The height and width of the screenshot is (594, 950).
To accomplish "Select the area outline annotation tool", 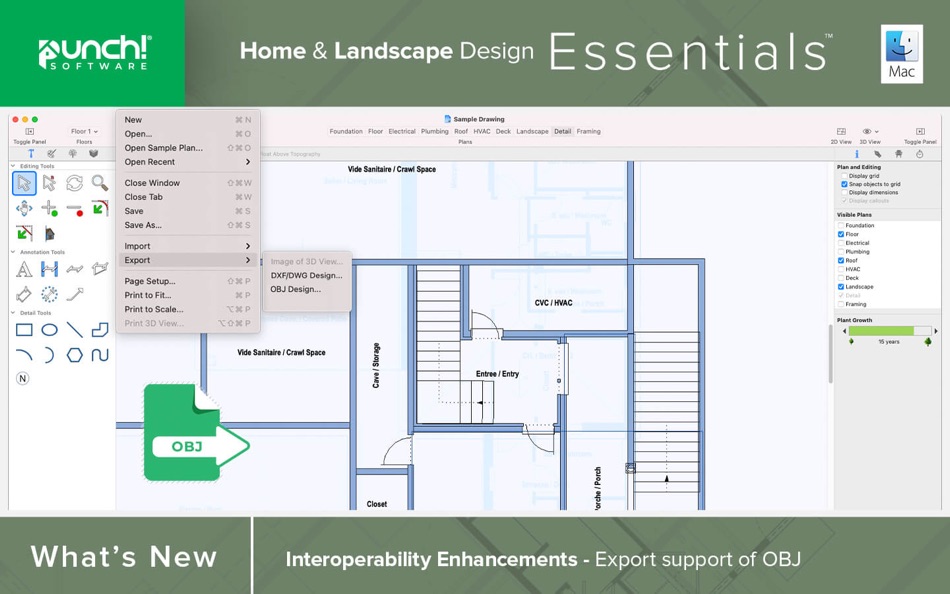I will point(100,269).
